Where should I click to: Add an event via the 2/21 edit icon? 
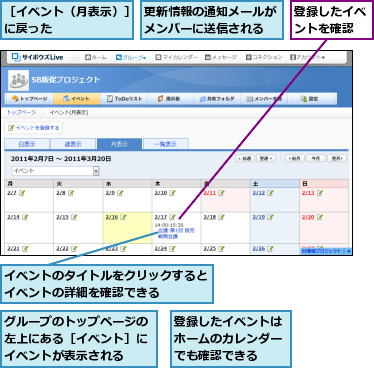click(x=25, y=249)
